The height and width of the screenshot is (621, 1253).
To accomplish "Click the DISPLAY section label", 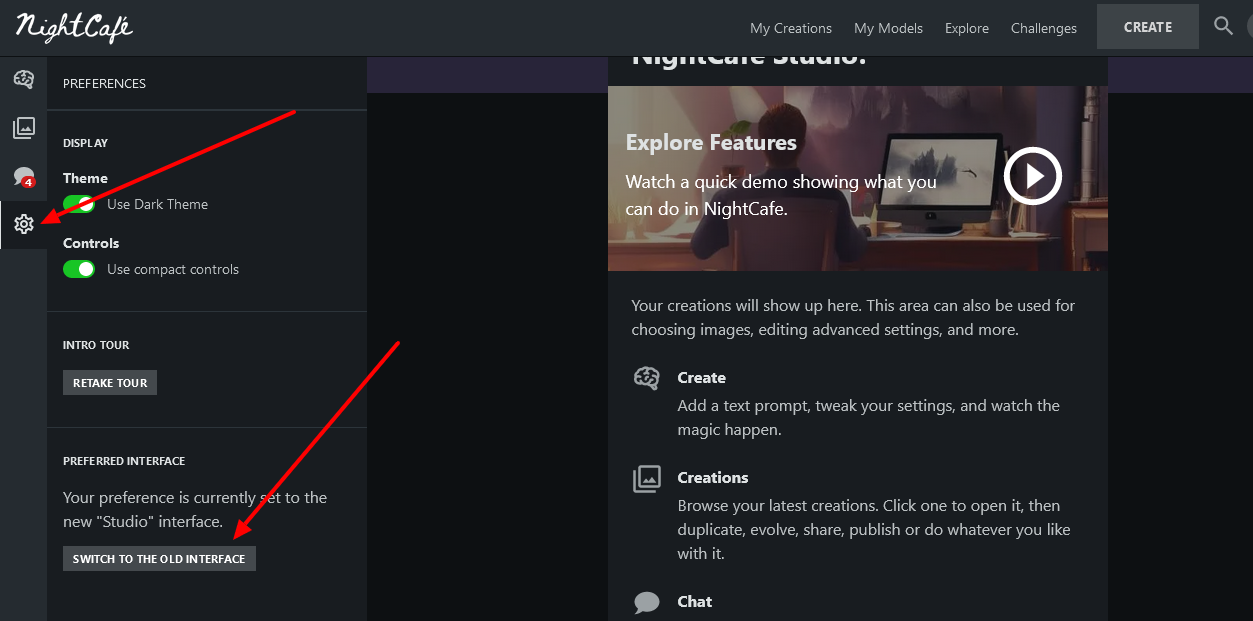I will point(85,143).
